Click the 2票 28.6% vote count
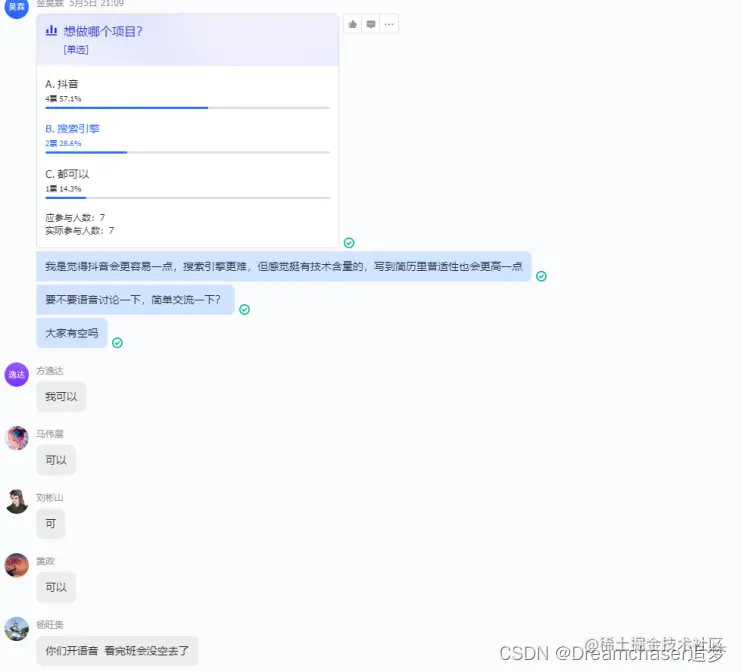The image size is (742, 672). point(63,143)
